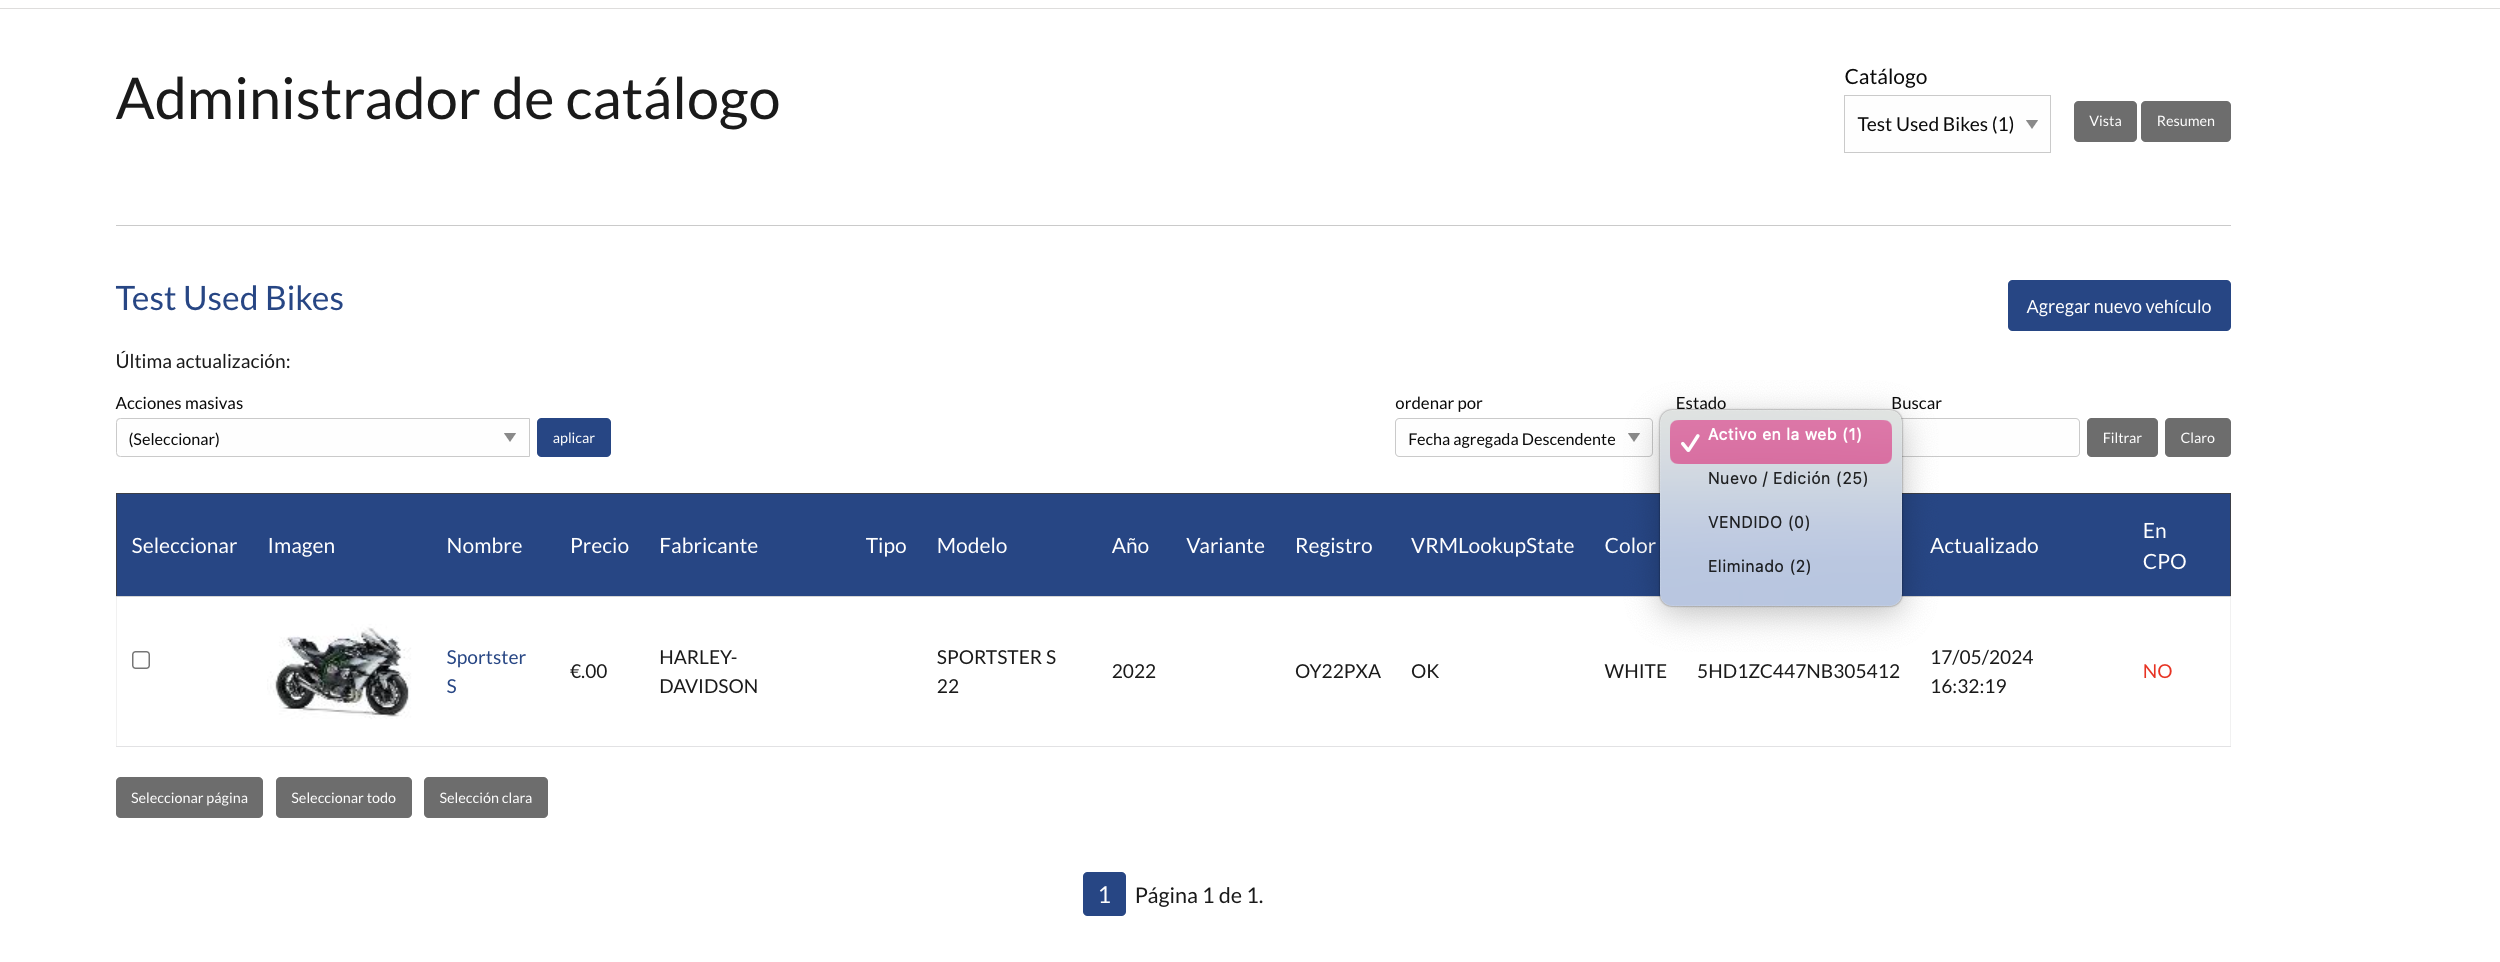Open the Catálogo dropdown Test Used Bikes
This screenshot has width=2500, height=962.
(1946, 124)
